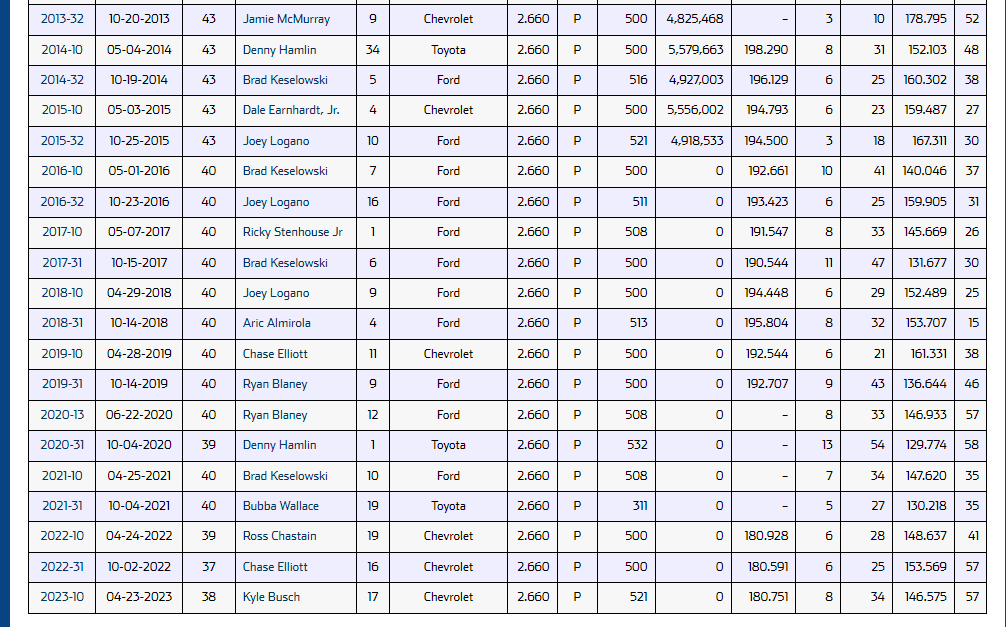Open race 2017-31 entry
This screenshot has height=627, width=1006.
pyautogui.click(x=62, y=263)
